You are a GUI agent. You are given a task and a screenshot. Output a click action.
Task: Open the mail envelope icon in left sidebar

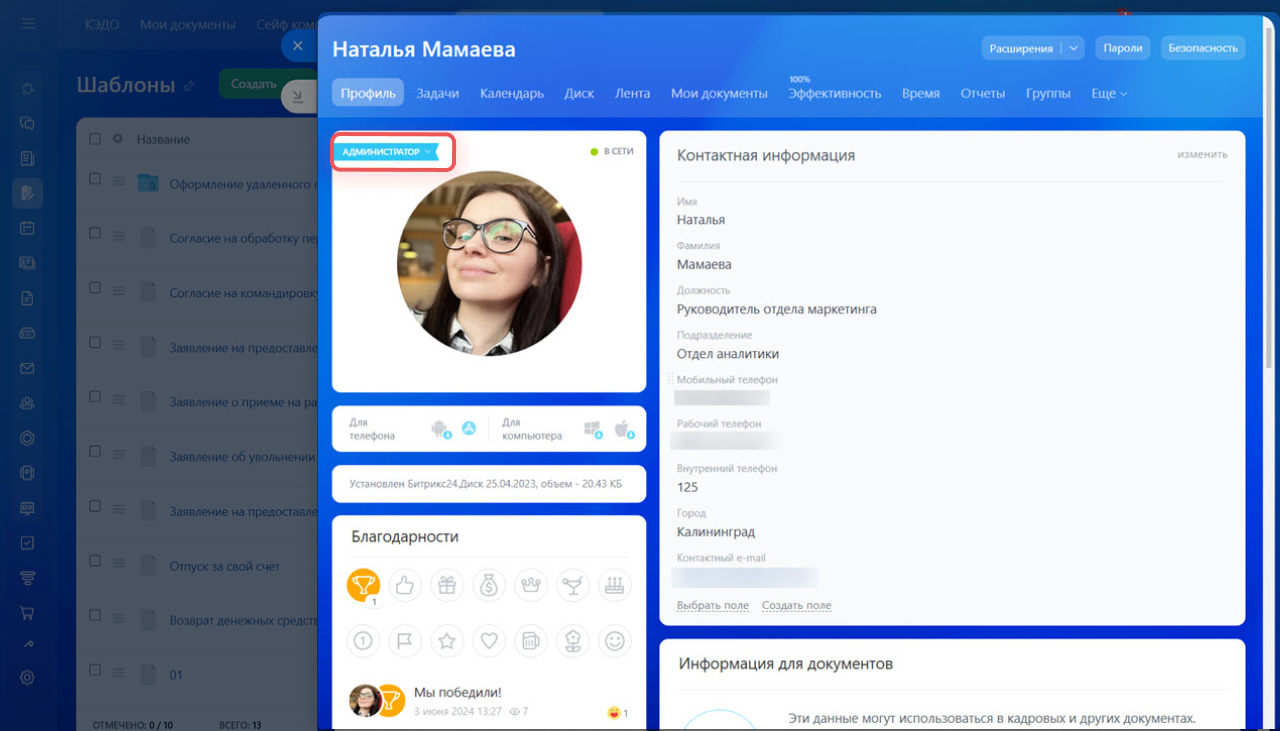pos(27,368)
